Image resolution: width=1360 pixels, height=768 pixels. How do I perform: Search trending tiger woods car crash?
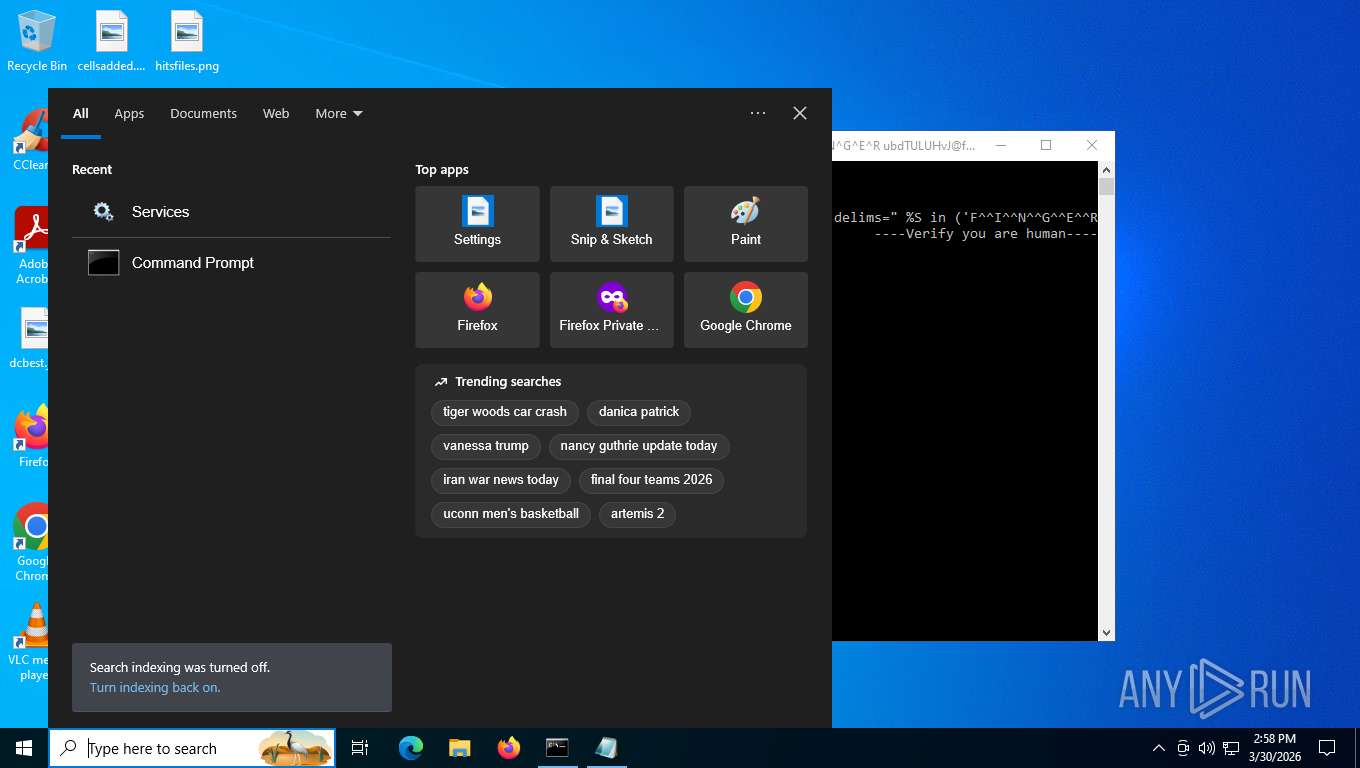[505, 412]
